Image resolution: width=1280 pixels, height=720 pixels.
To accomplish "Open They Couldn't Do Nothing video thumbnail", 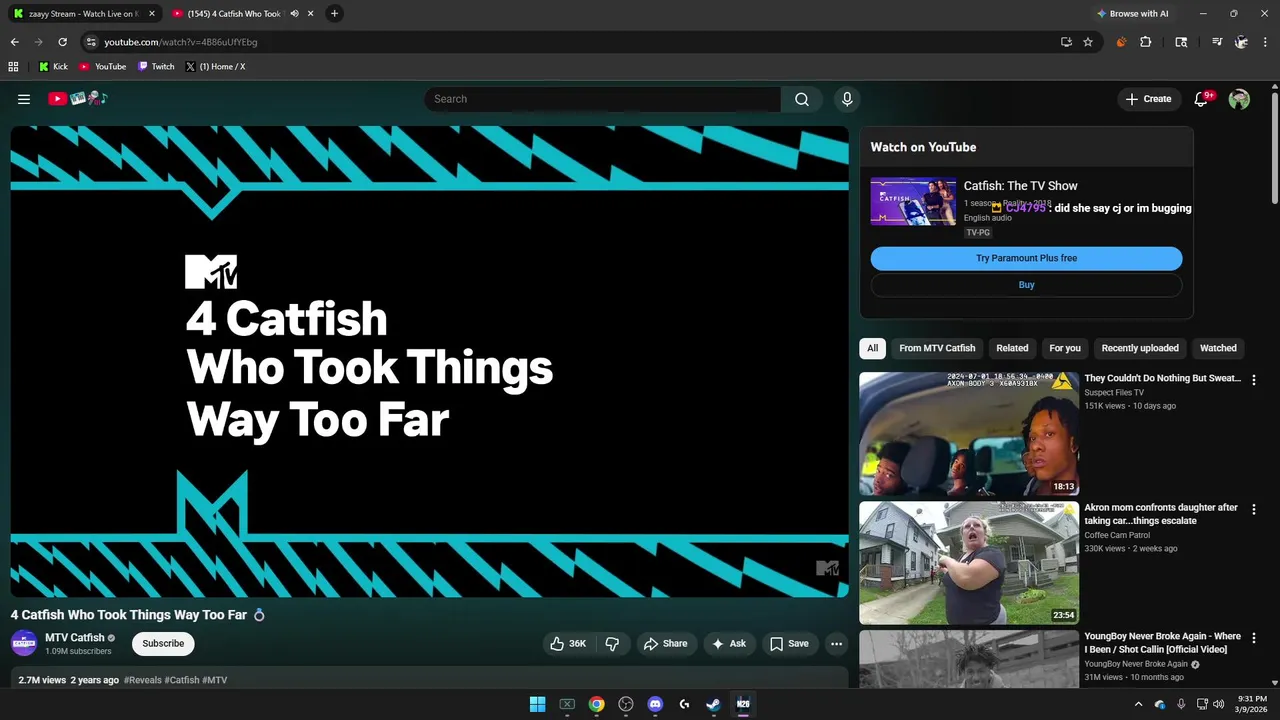I will [969, 434].
